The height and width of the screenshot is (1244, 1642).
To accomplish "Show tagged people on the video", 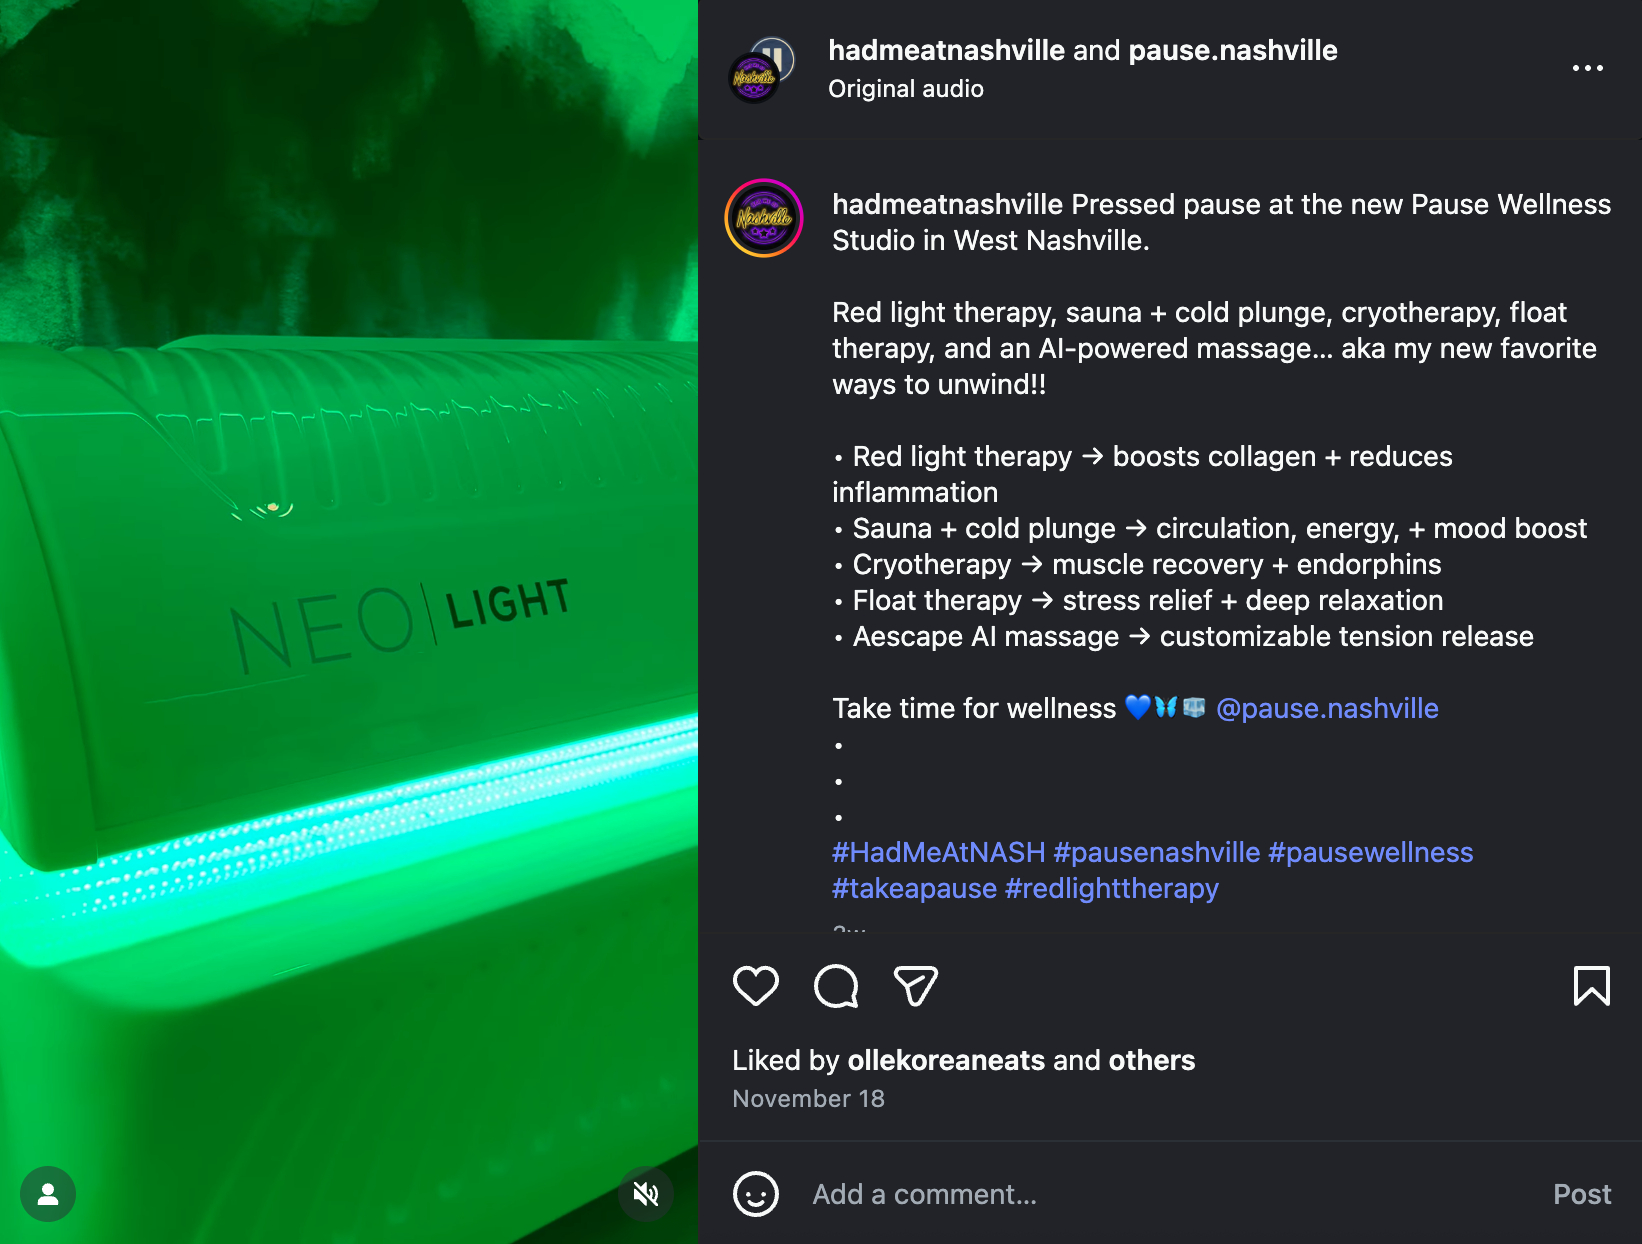I will [48, 1194].
